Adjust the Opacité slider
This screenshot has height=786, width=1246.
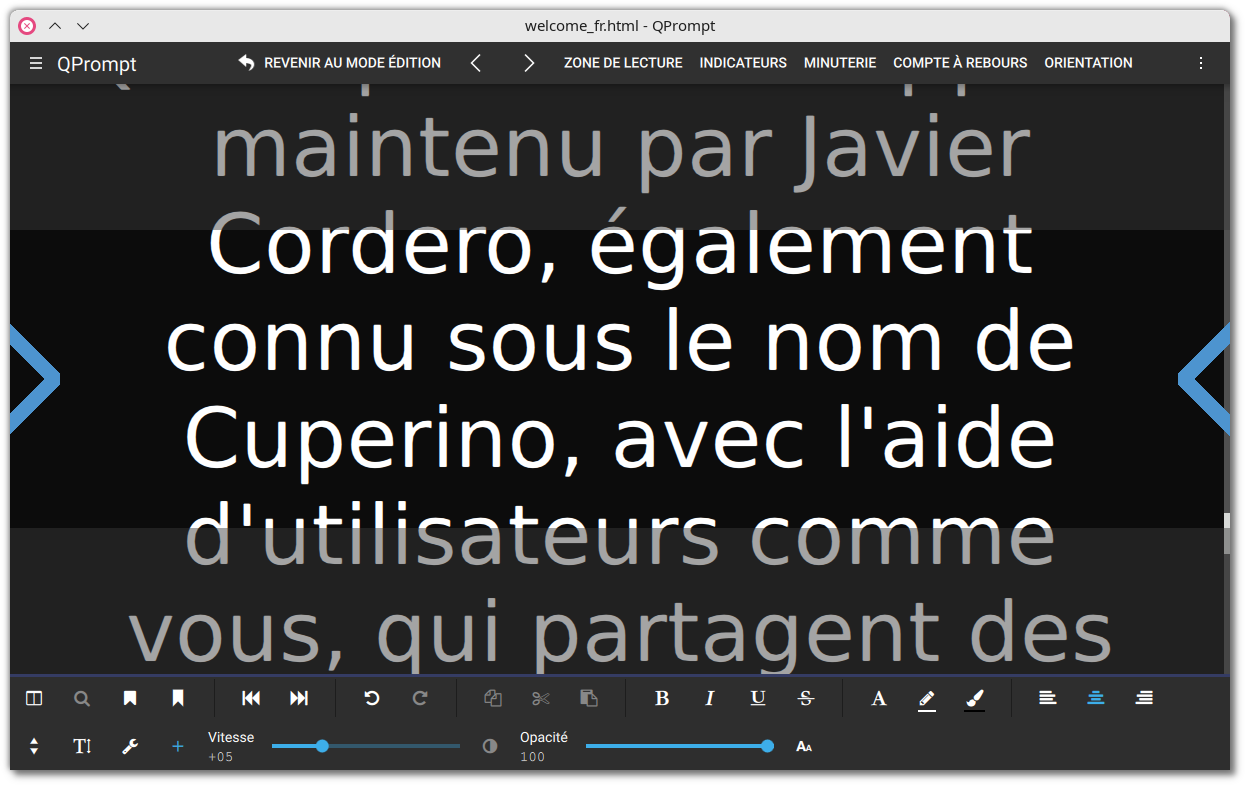click(x=680, y=746)
